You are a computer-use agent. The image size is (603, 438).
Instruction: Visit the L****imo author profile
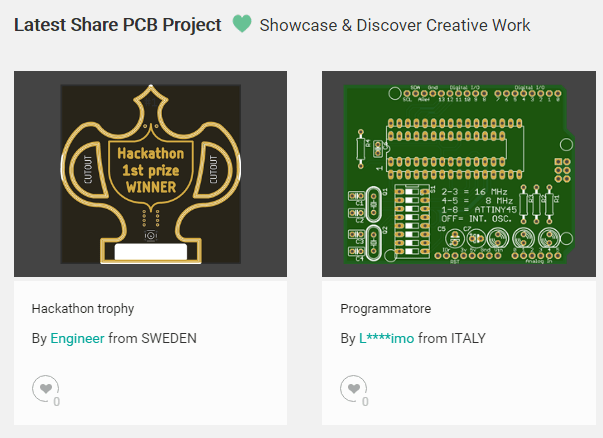click(386, 338)
